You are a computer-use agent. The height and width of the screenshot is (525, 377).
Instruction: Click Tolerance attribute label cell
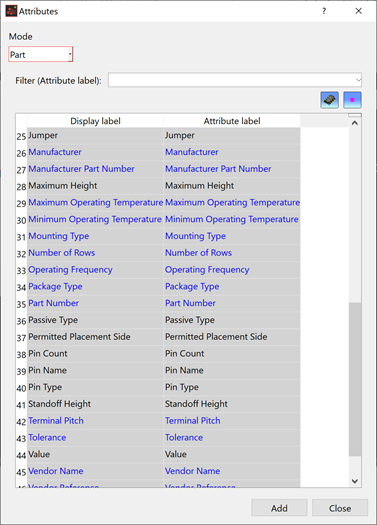pyautogui.click(x=232, y=438)
